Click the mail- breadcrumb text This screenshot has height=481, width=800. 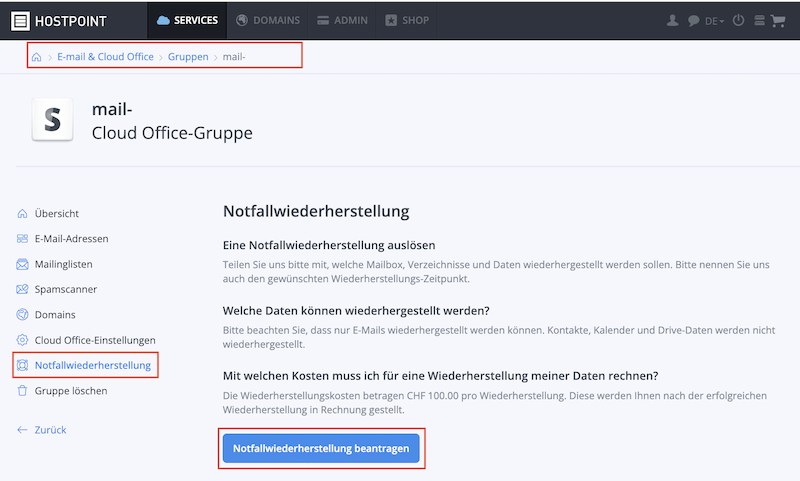[x=234, y=57]
